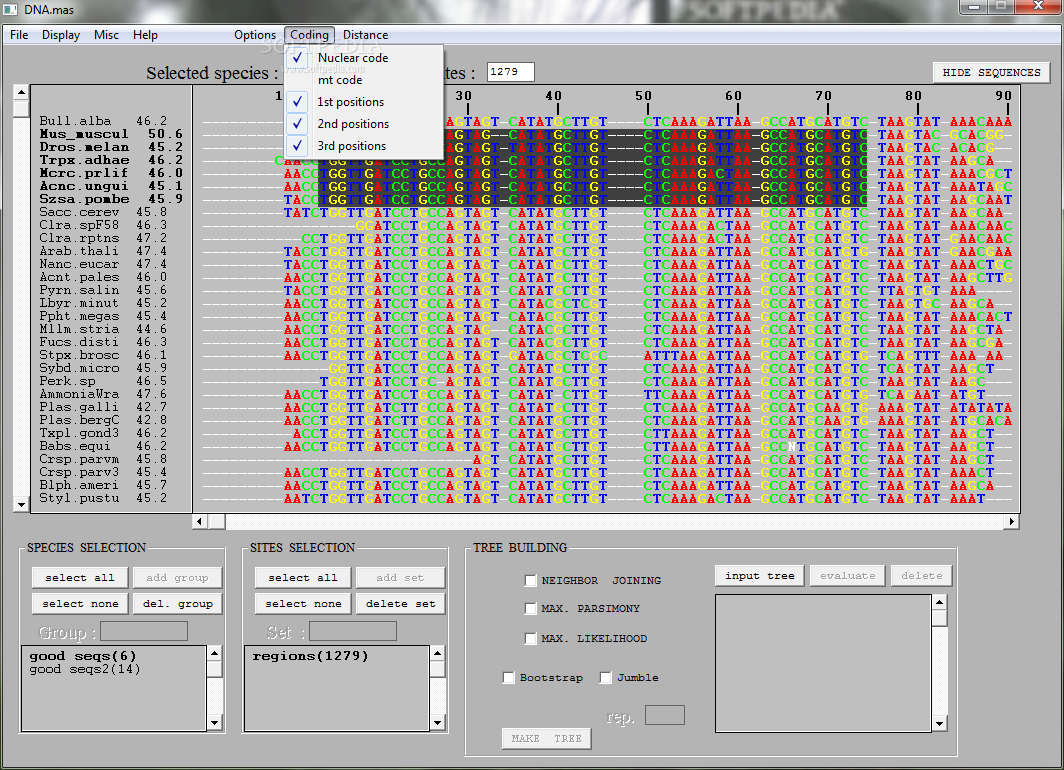Select group good seqs(6)
Screen dimensions: 1064x770
point(83,656)
